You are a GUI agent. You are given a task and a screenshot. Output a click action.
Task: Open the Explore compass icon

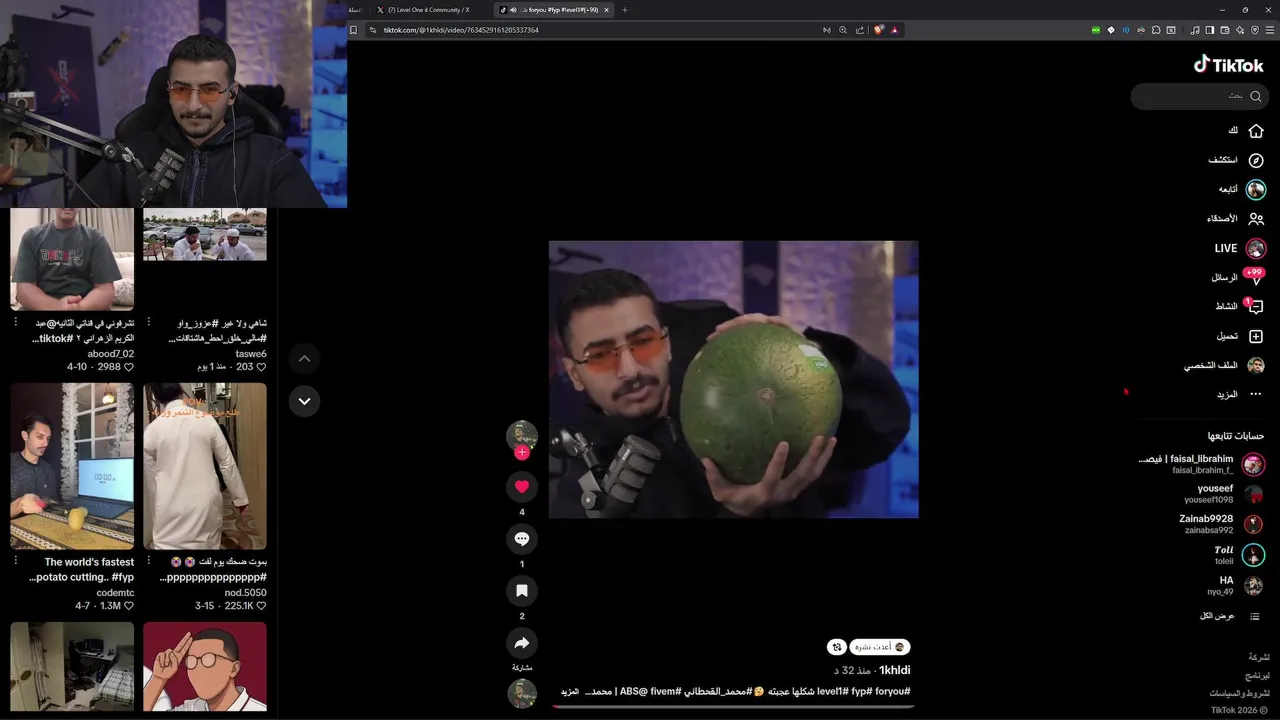point(1256,160)
